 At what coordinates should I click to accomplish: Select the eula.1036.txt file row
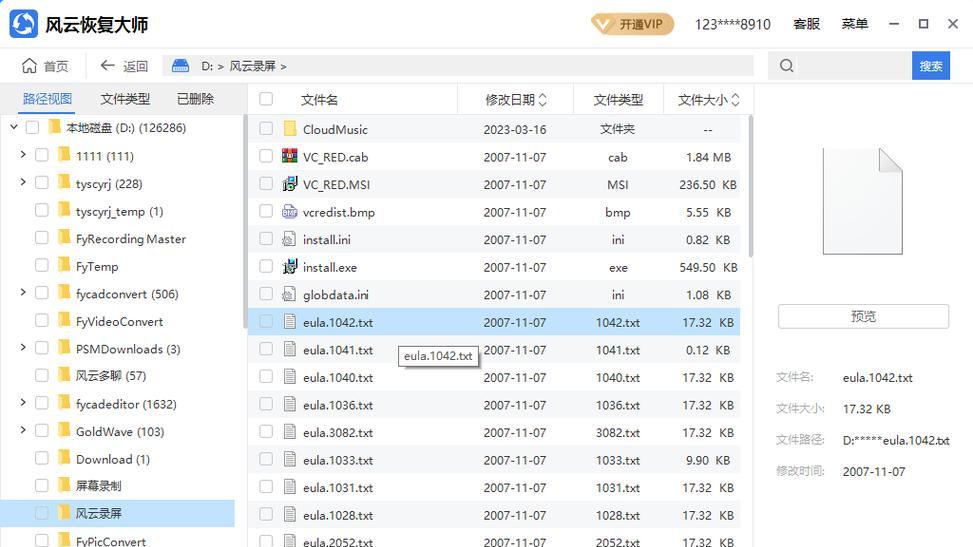[494, 404]
